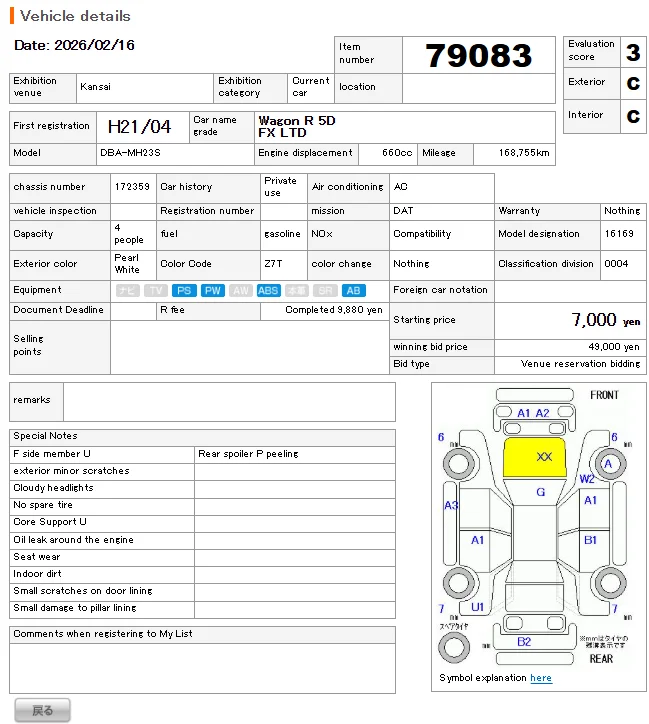This screenshot has height=724, width=649.
Task: Click the AW alloy wheels badge
Action: tap(240, 290)
